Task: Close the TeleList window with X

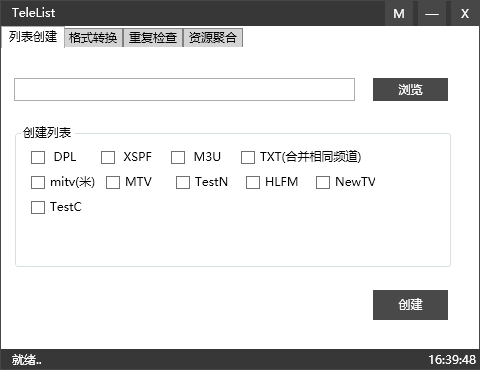Action: [465, 13]
